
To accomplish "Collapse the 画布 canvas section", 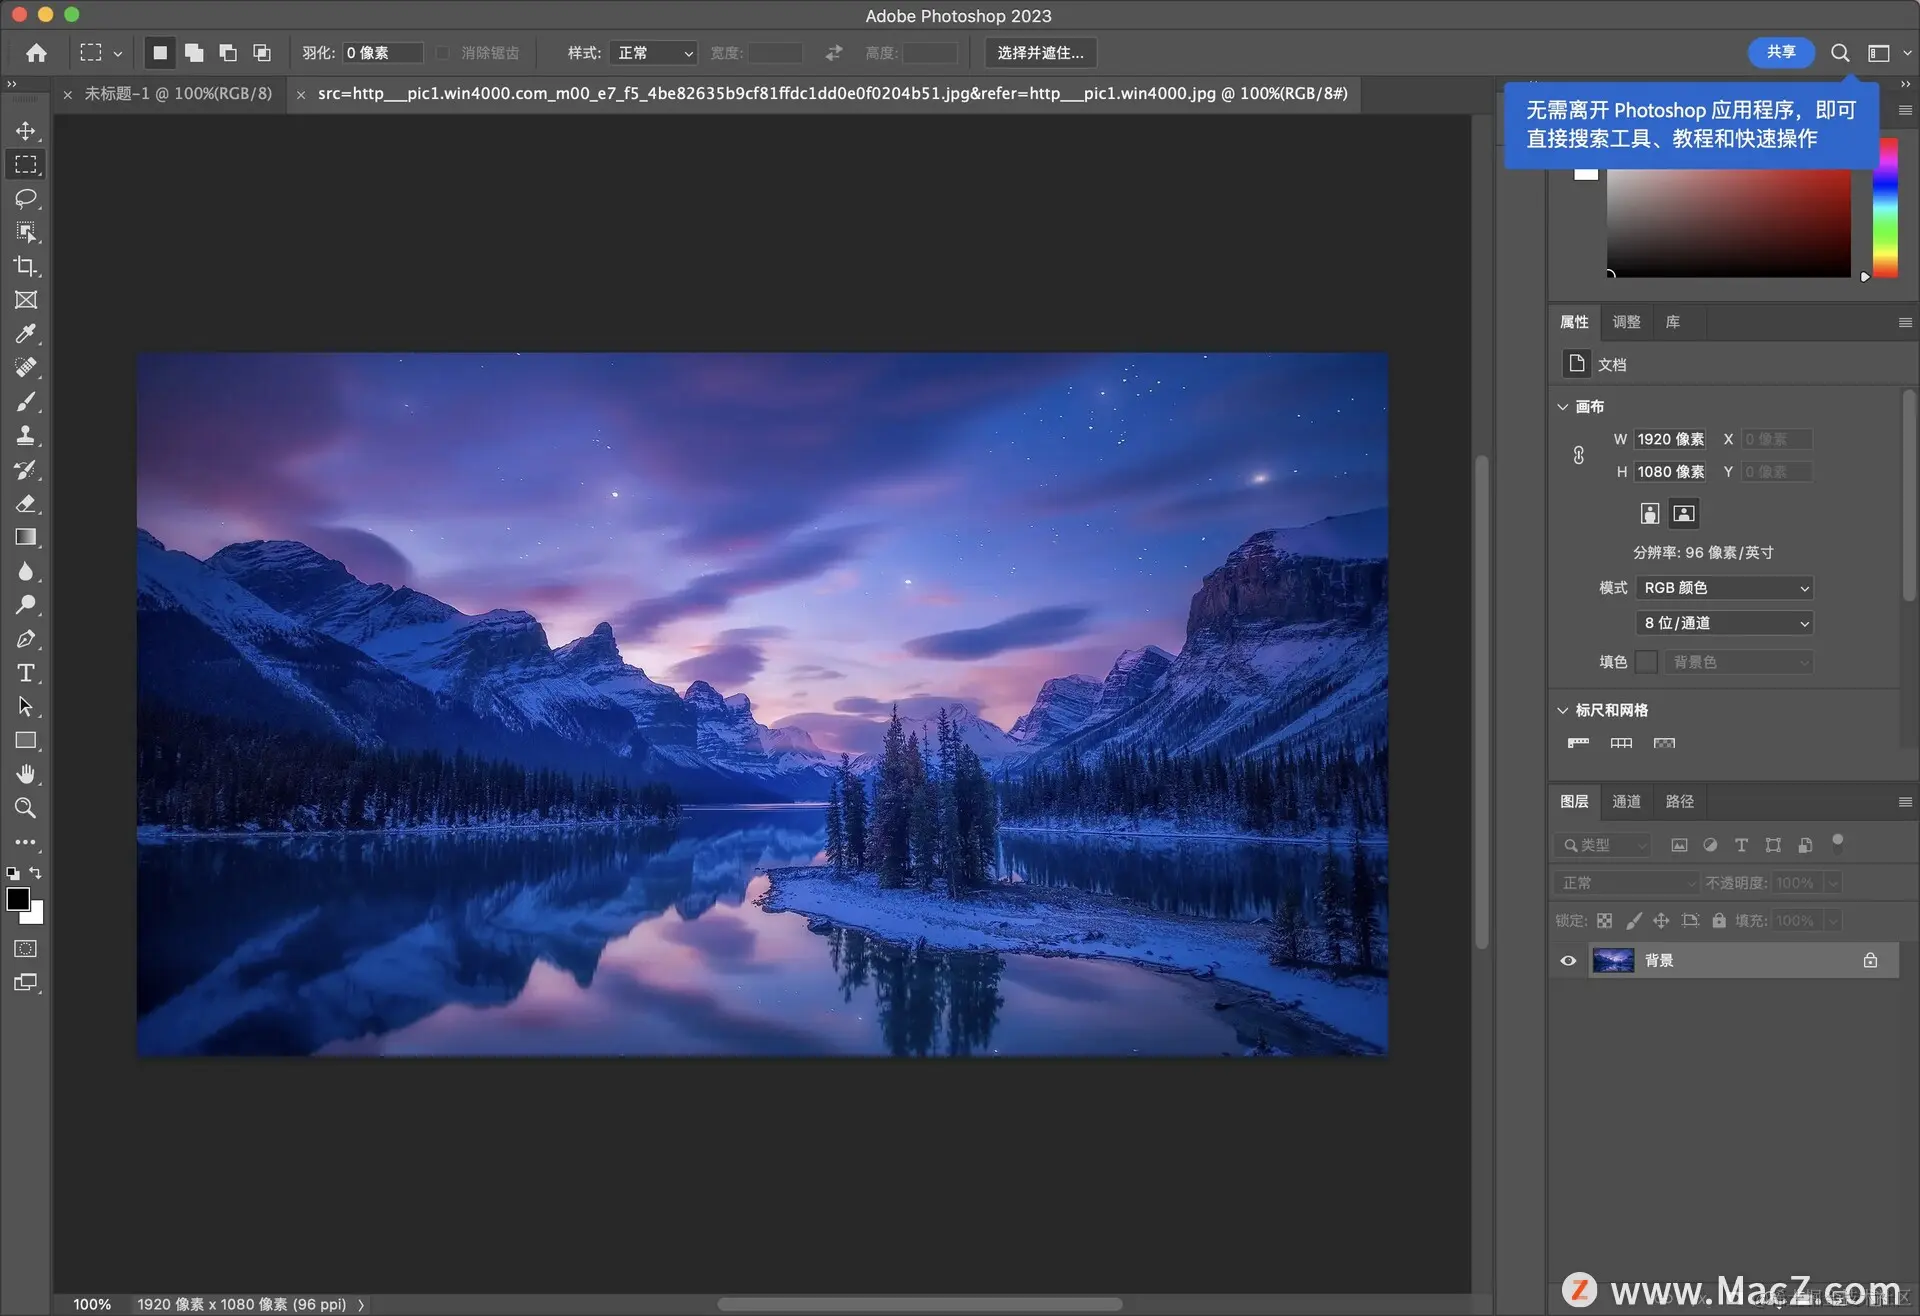I will (1563, 407).
